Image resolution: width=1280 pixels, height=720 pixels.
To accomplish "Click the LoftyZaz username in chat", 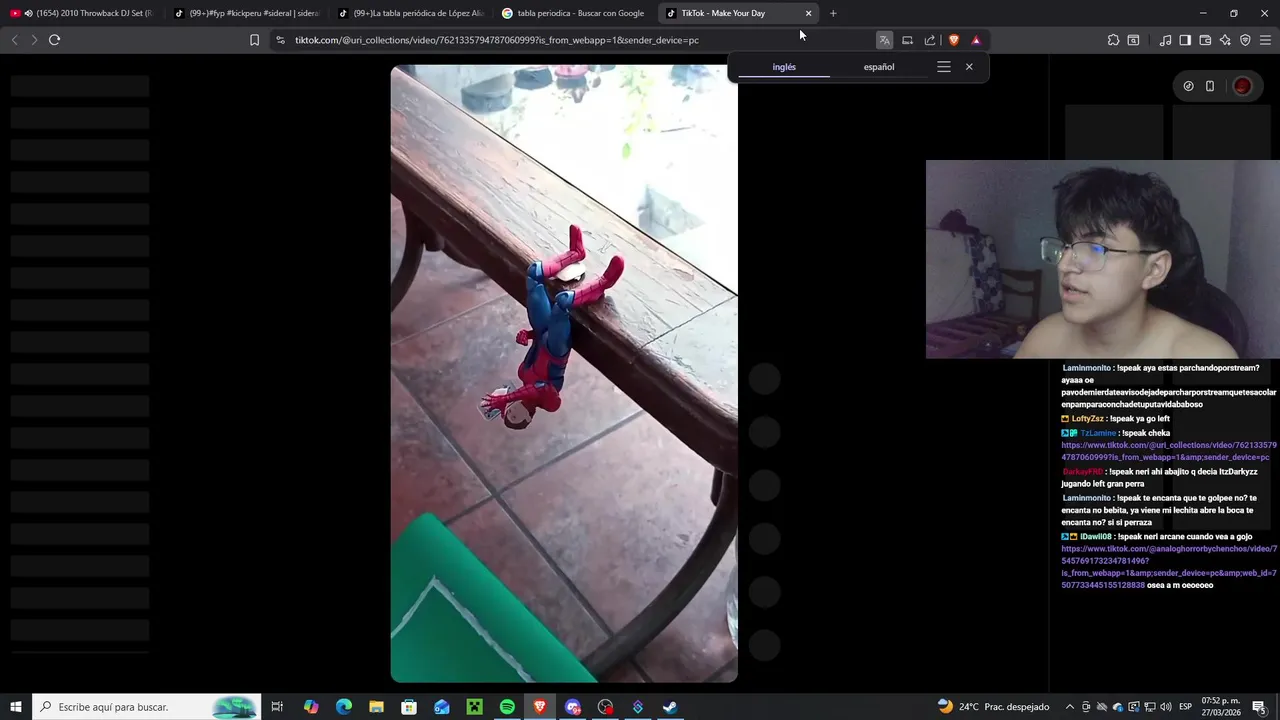I will pos(1088,419).
